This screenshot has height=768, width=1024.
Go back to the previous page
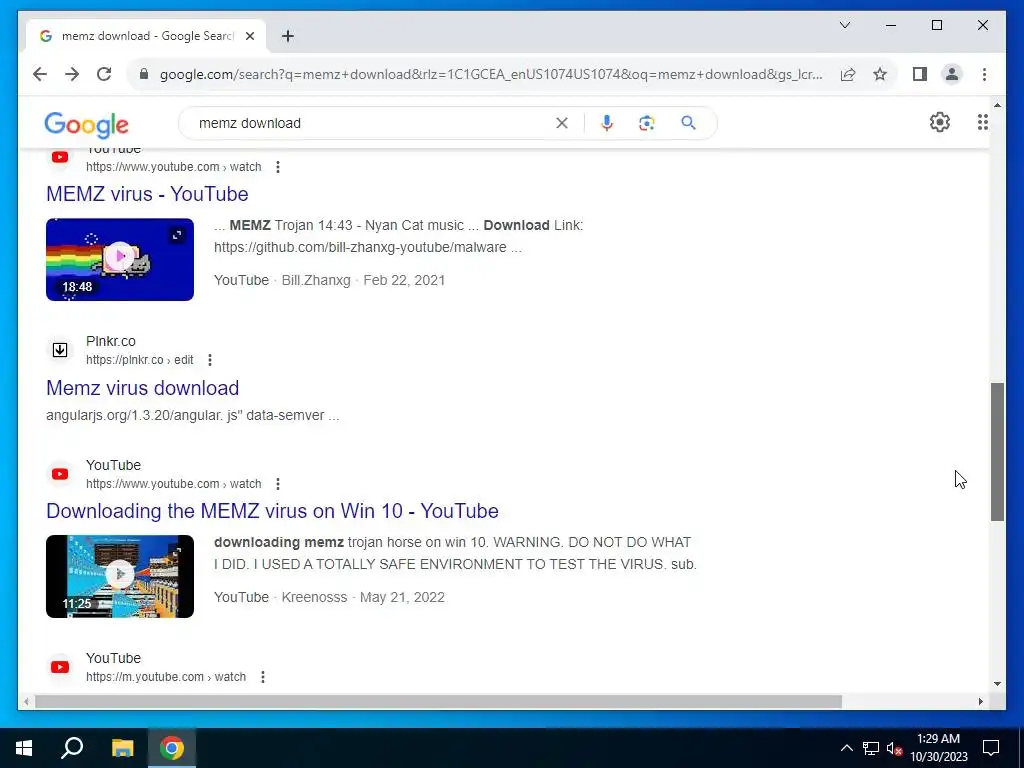[x=40, y=74]
